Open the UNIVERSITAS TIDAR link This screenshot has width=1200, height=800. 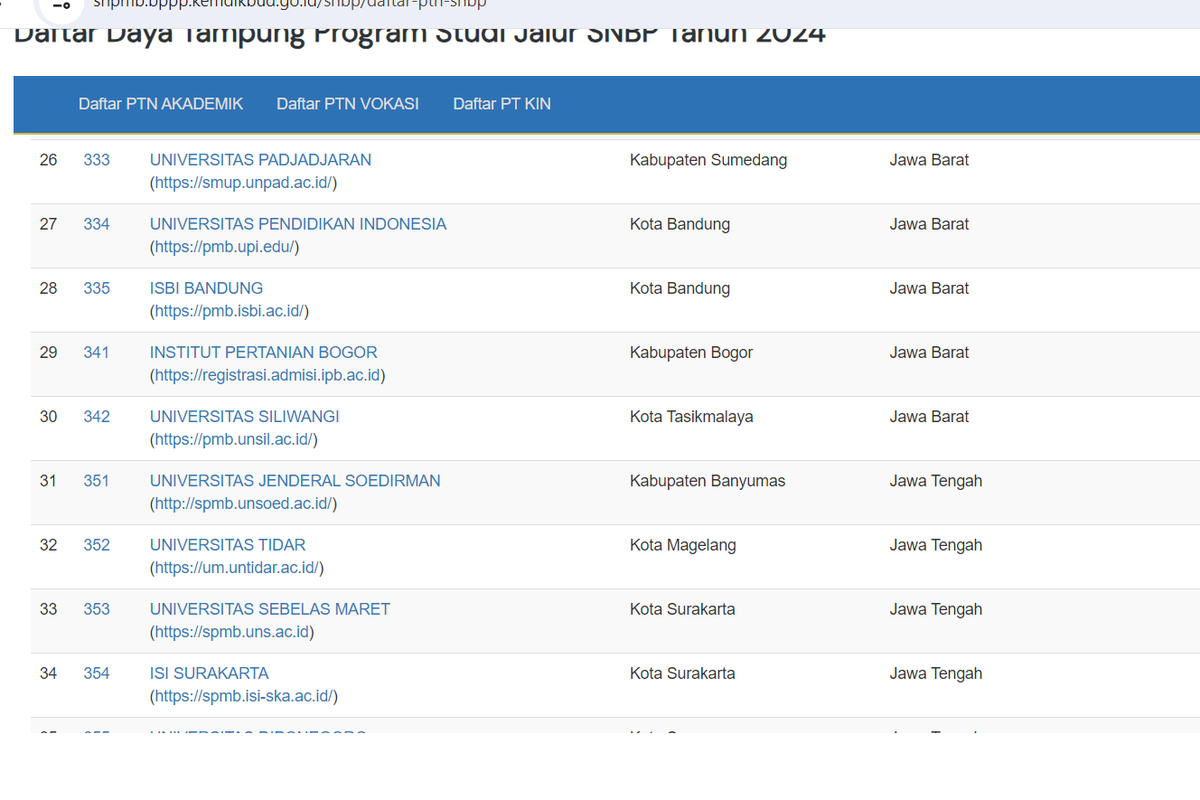click(x=227, y=544)
